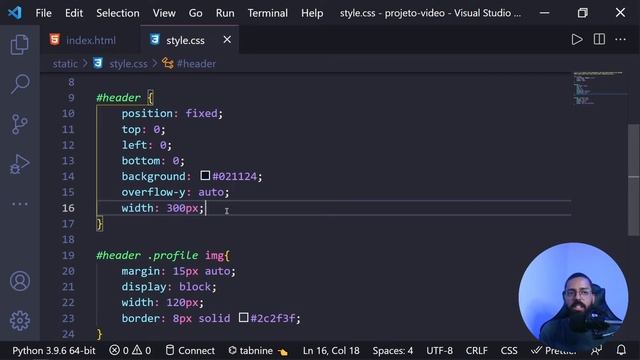Open the View menu
The height and width of the screenshot is (360, 640).
coord(164,13)
